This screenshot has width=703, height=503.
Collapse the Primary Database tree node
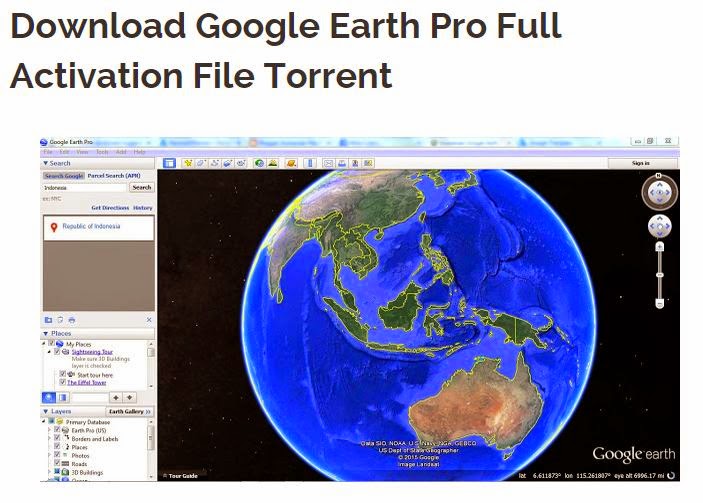[x=44, y=422]
